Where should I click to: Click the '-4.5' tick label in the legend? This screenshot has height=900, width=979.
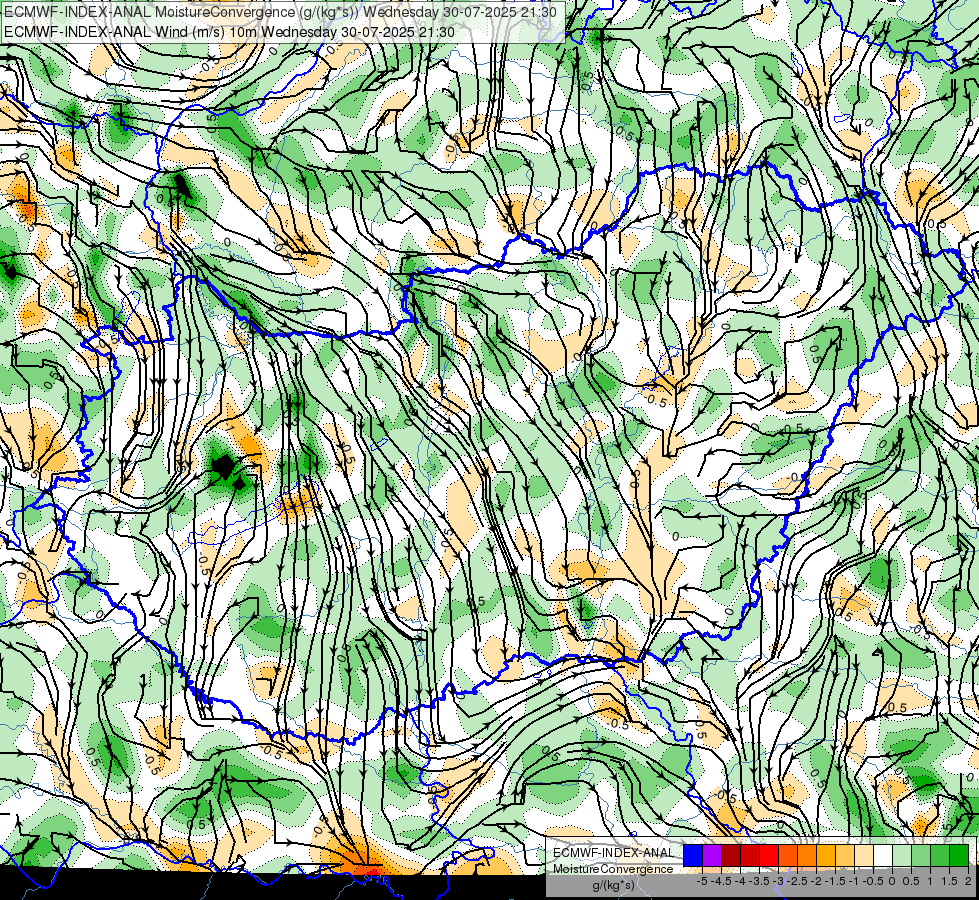point(721,881)
